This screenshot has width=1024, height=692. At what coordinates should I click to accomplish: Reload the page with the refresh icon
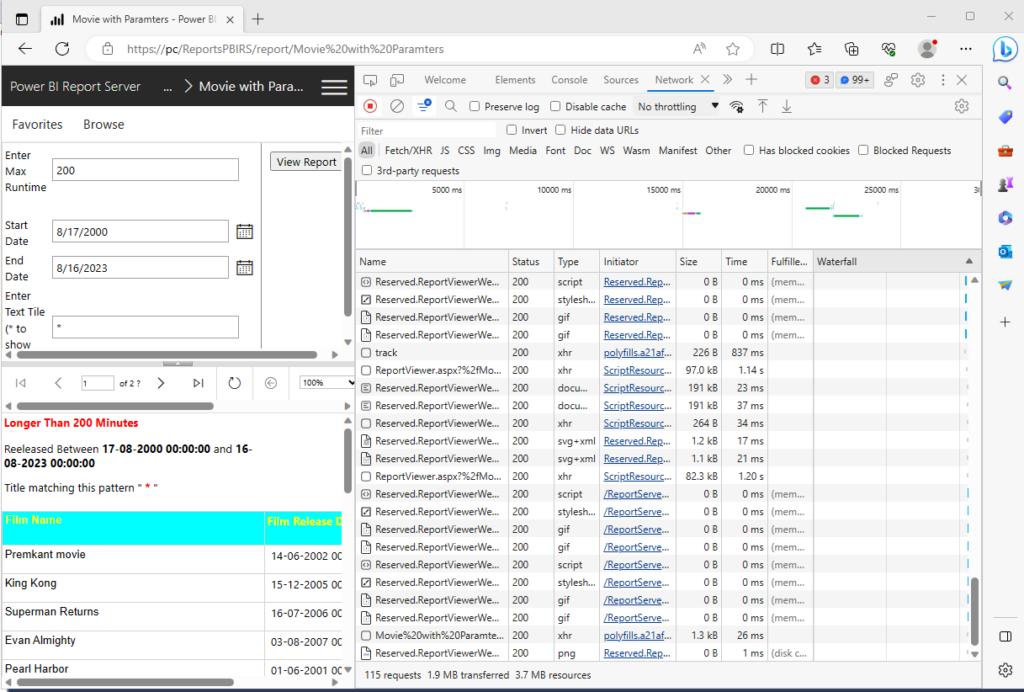pos(62,49)
